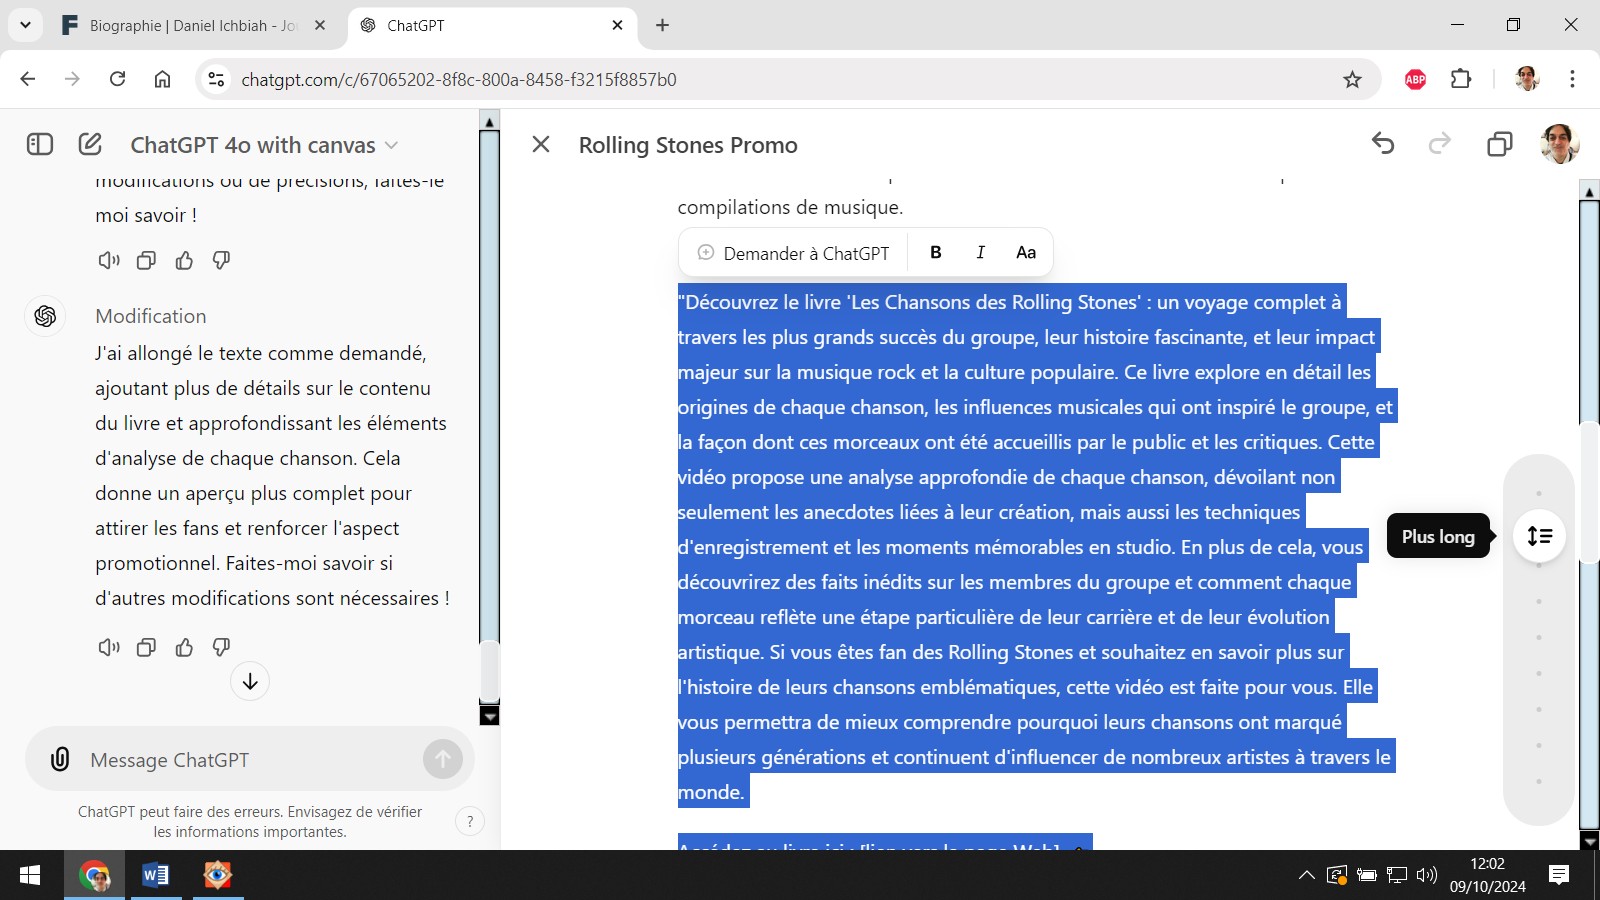Open the notification center
The image size is (1600, 900).
[1558, 875]
